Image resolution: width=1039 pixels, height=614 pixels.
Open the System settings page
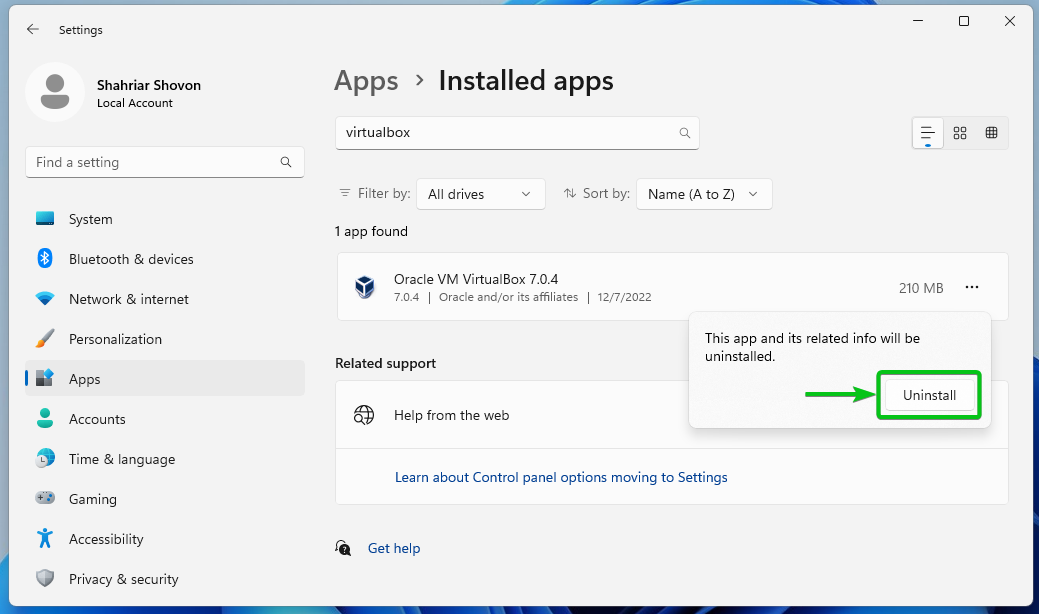[x=90, y=219]
